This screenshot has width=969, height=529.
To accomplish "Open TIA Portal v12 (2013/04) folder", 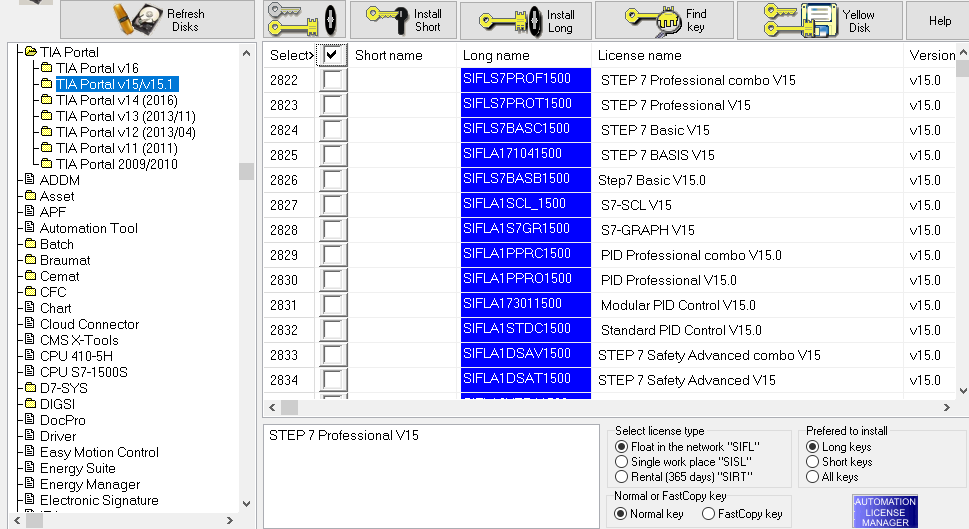I will [125, 132].
